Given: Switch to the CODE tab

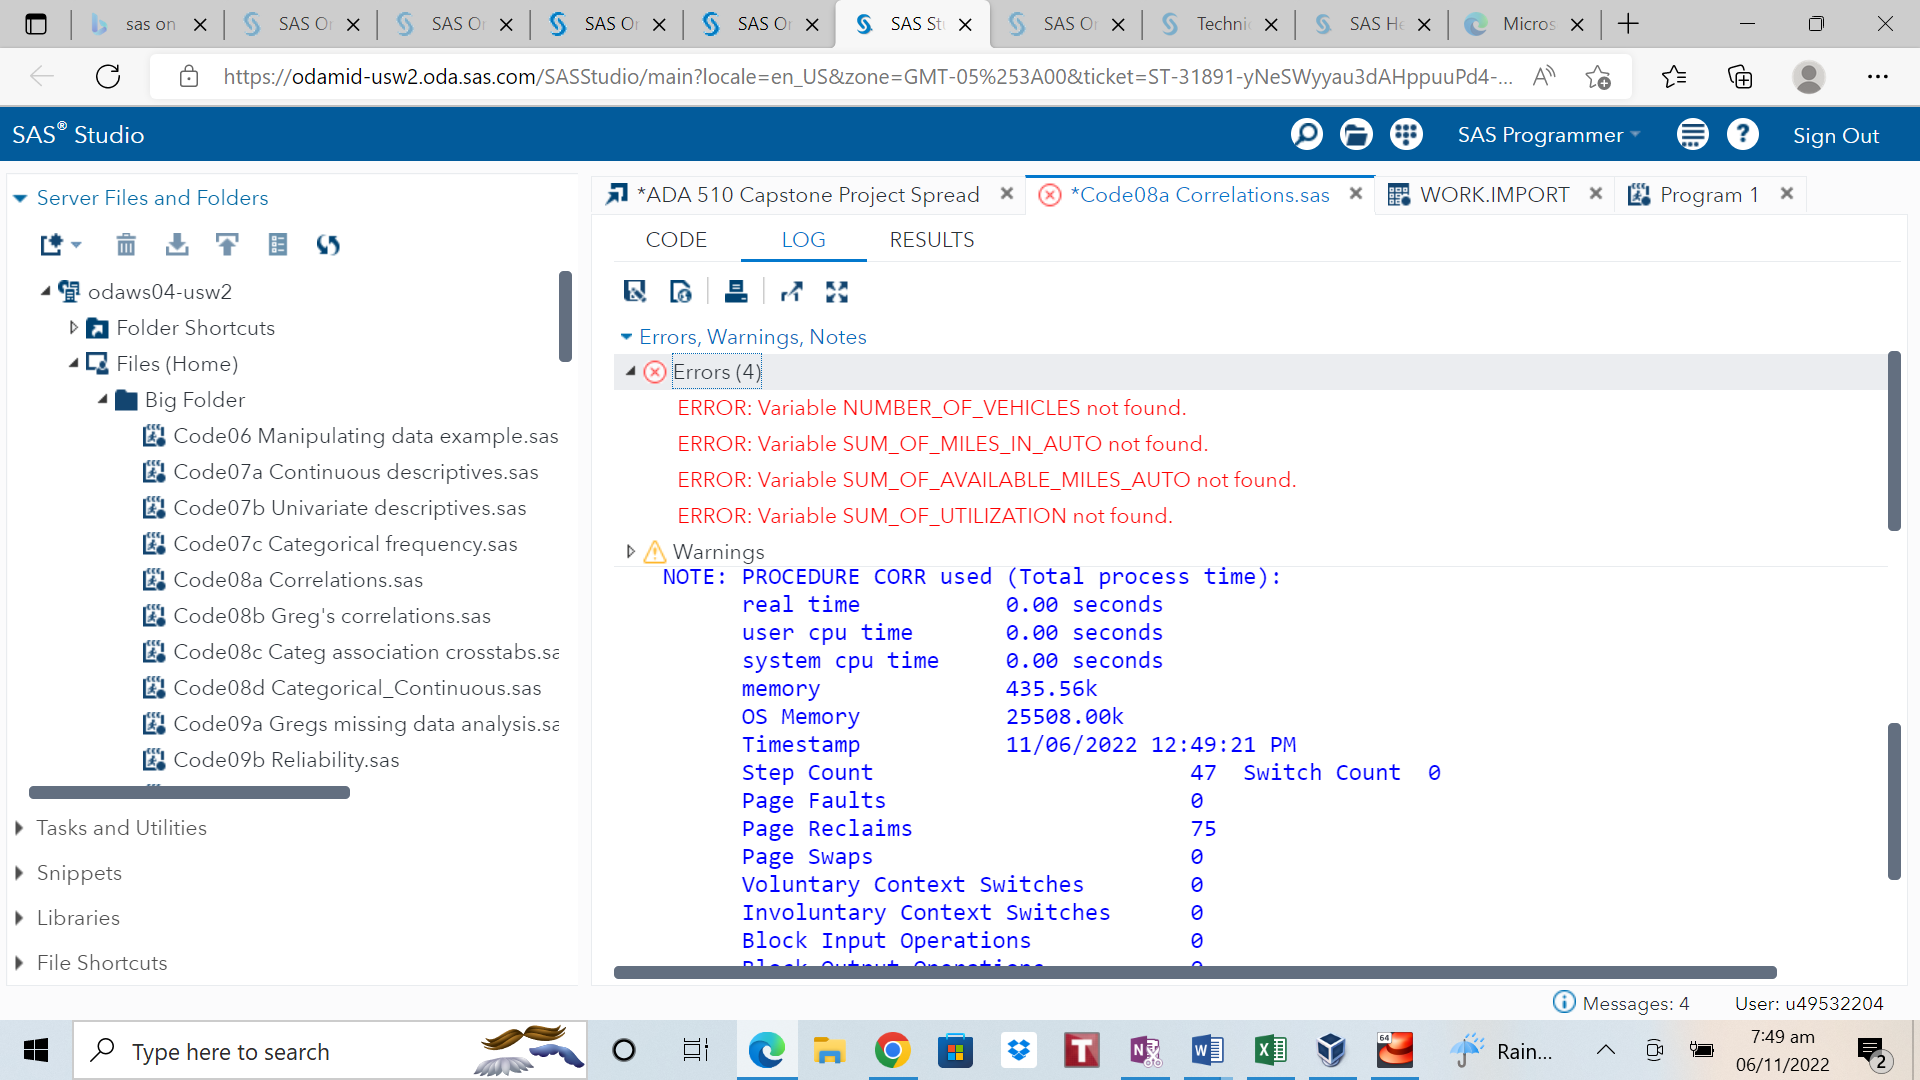Looking at the screenshot, I should [676, 239].
